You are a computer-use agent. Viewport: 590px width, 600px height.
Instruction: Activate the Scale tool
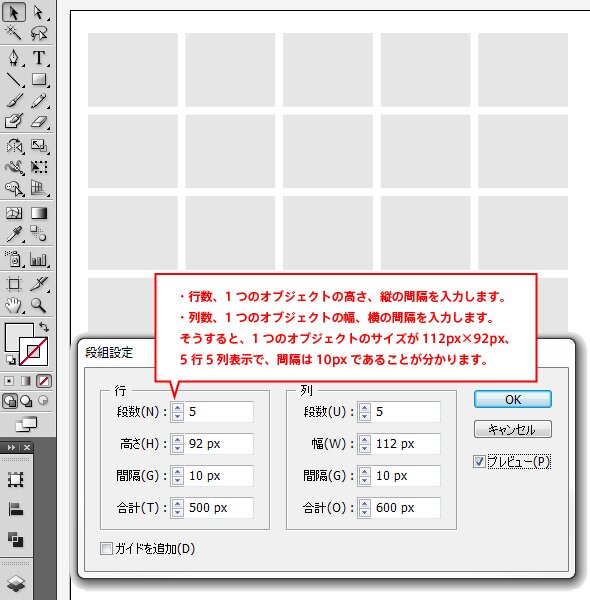coord(38,146)
